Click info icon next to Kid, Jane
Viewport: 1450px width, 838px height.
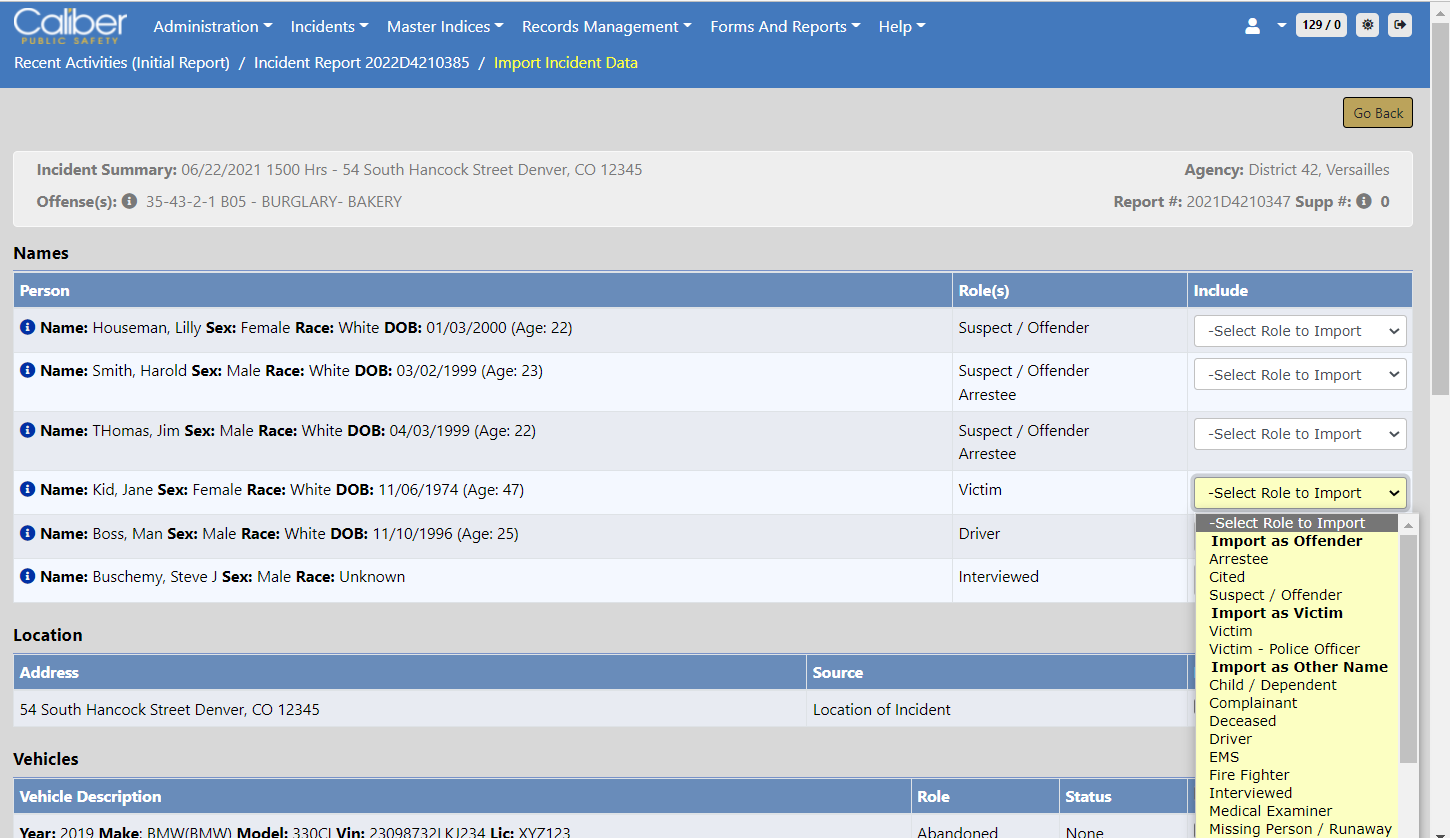[28, 489]
